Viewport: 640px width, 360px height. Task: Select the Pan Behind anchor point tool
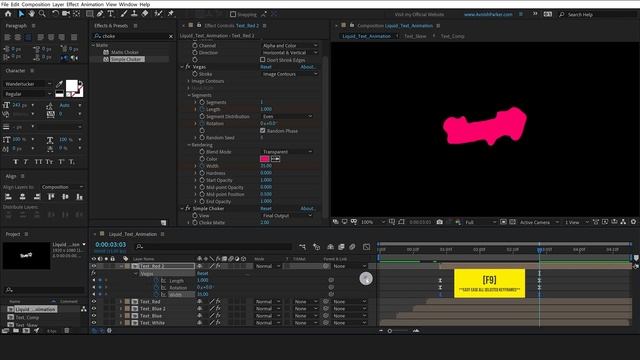pyautogui.click(x=76, y=14)
